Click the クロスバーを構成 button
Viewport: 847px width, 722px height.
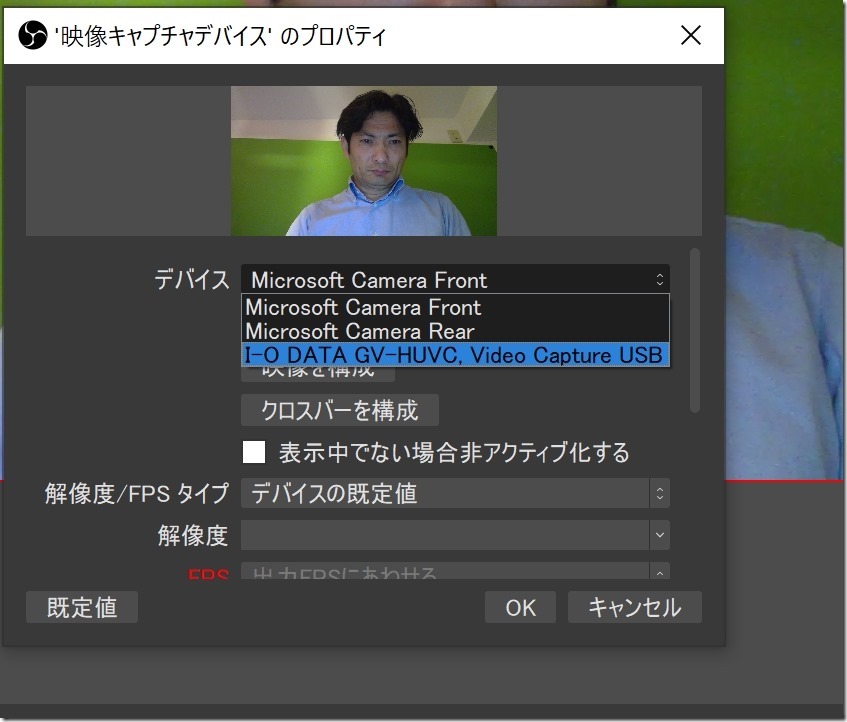click(x=340, y=410)
